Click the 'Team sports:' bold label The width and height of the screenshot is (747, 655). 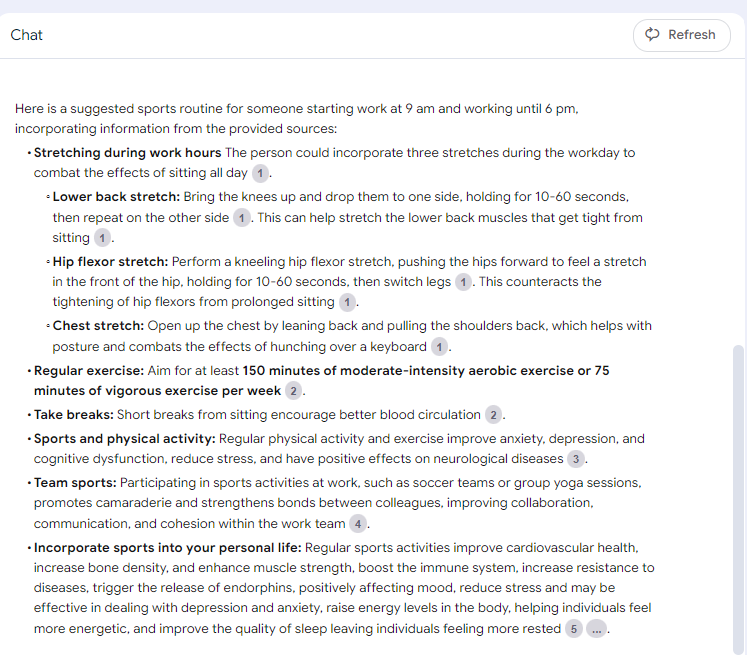tap(75, 483)
